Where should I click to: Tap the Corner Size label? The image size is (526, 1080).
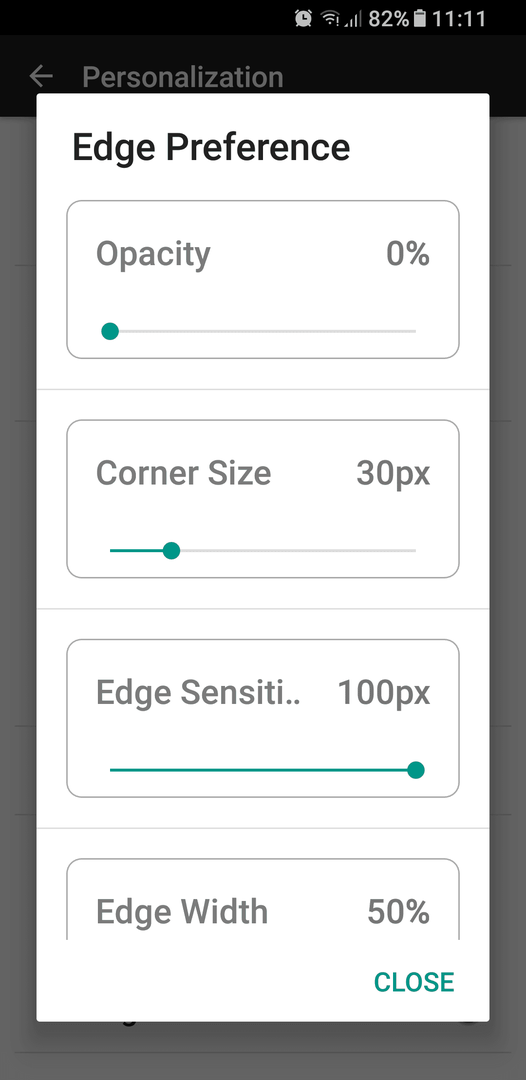[183, 473]
